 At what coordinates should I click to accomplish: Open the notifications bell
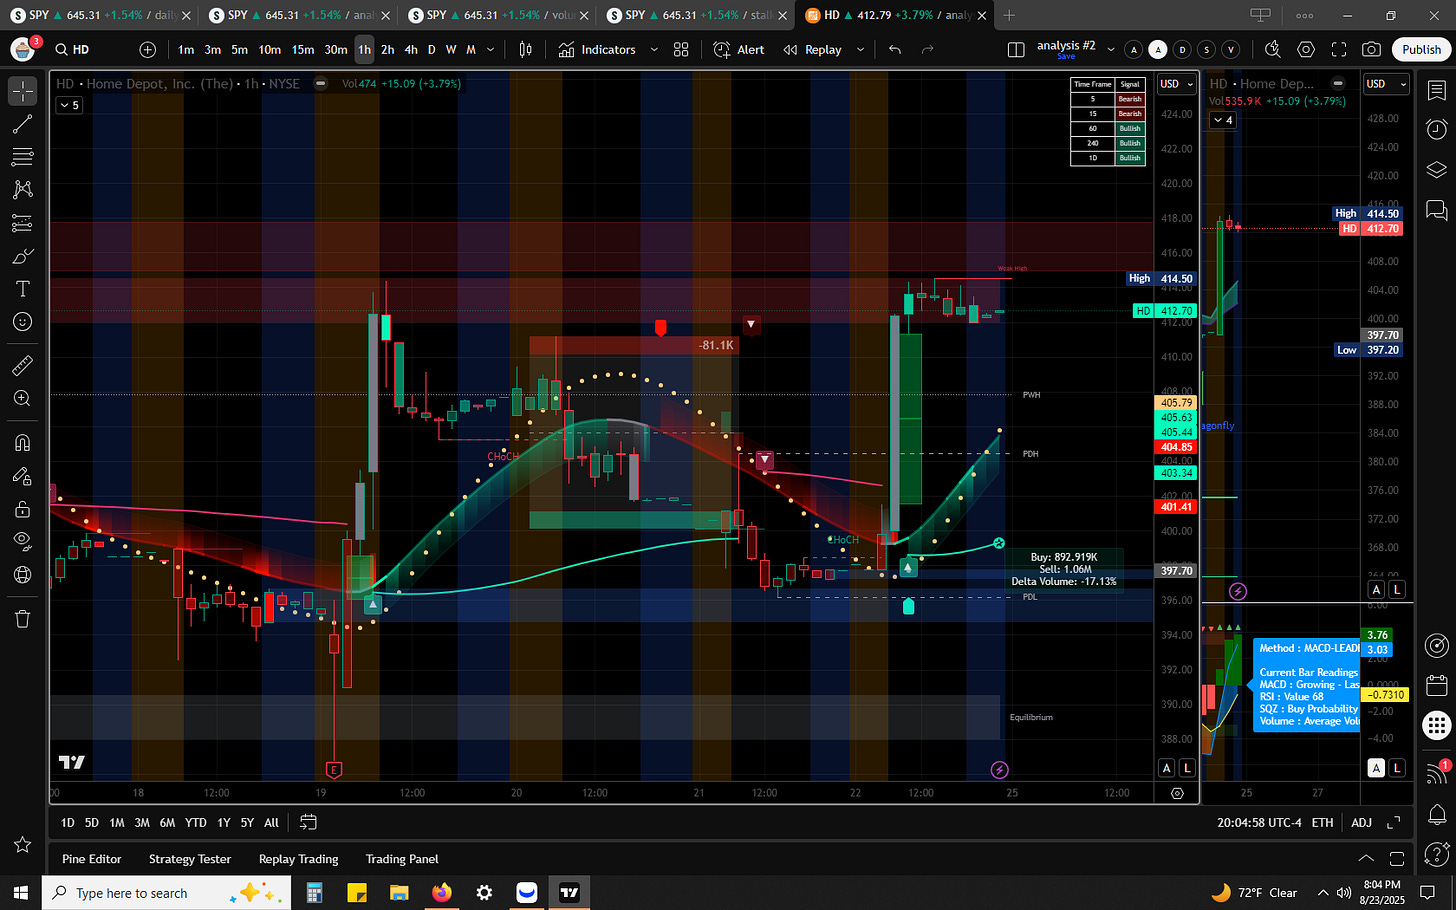tap(1437, 813)
